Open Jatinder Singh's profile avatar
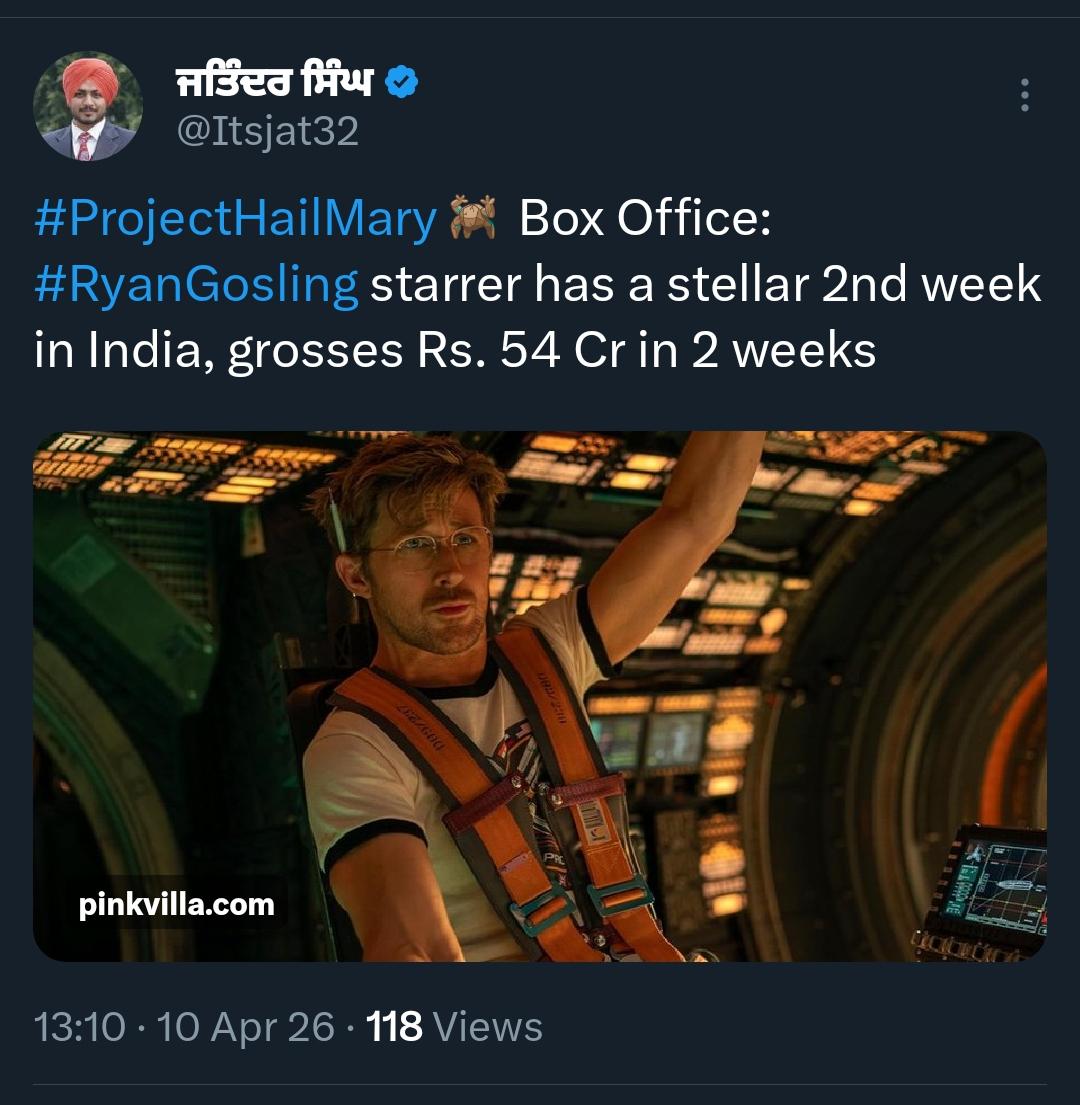Image resolution: width=1080 pixels, height=1105 pixels. 88,106
